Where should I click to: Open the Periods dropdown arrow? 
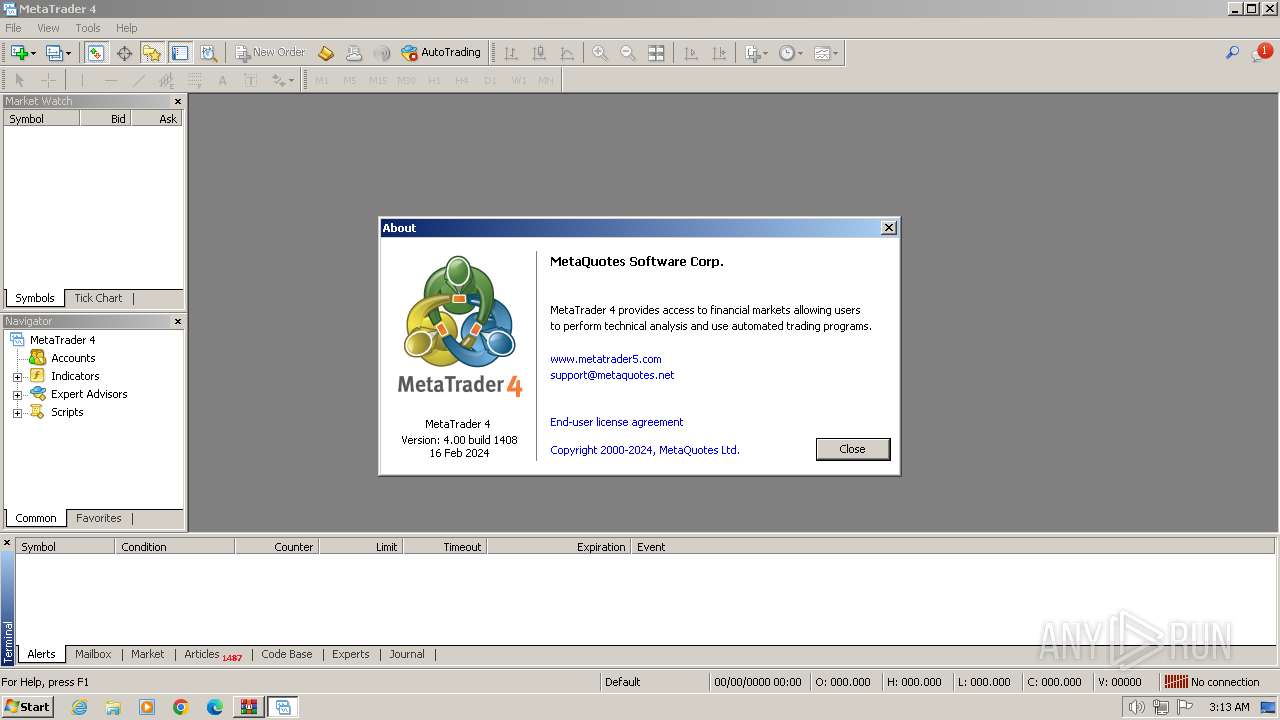pos(800,53)
